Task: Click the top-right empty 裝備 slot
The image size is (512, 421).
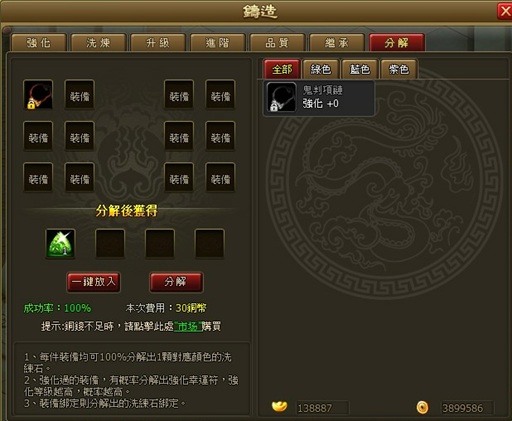Action: pyautogui.click(x=220, y=95)
